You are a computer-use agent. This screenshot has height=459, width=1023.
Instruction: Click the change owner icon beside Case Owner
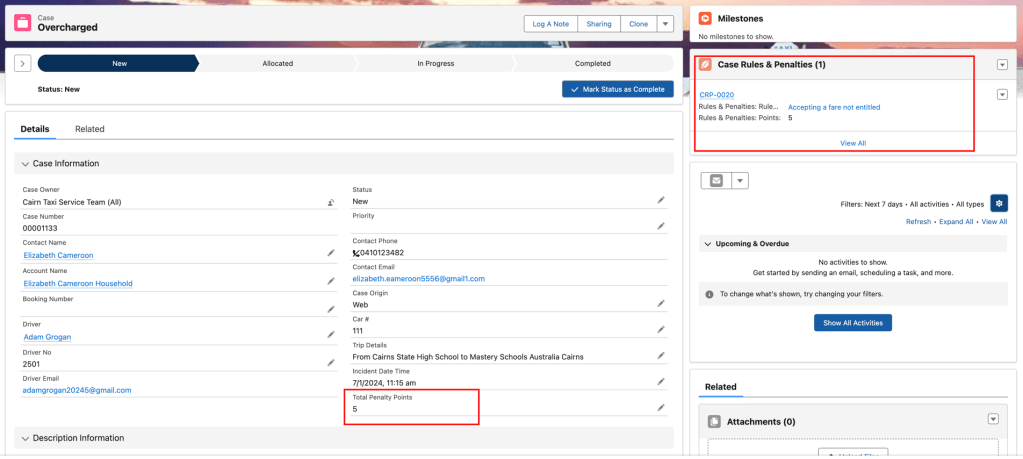tap(331, 202)
